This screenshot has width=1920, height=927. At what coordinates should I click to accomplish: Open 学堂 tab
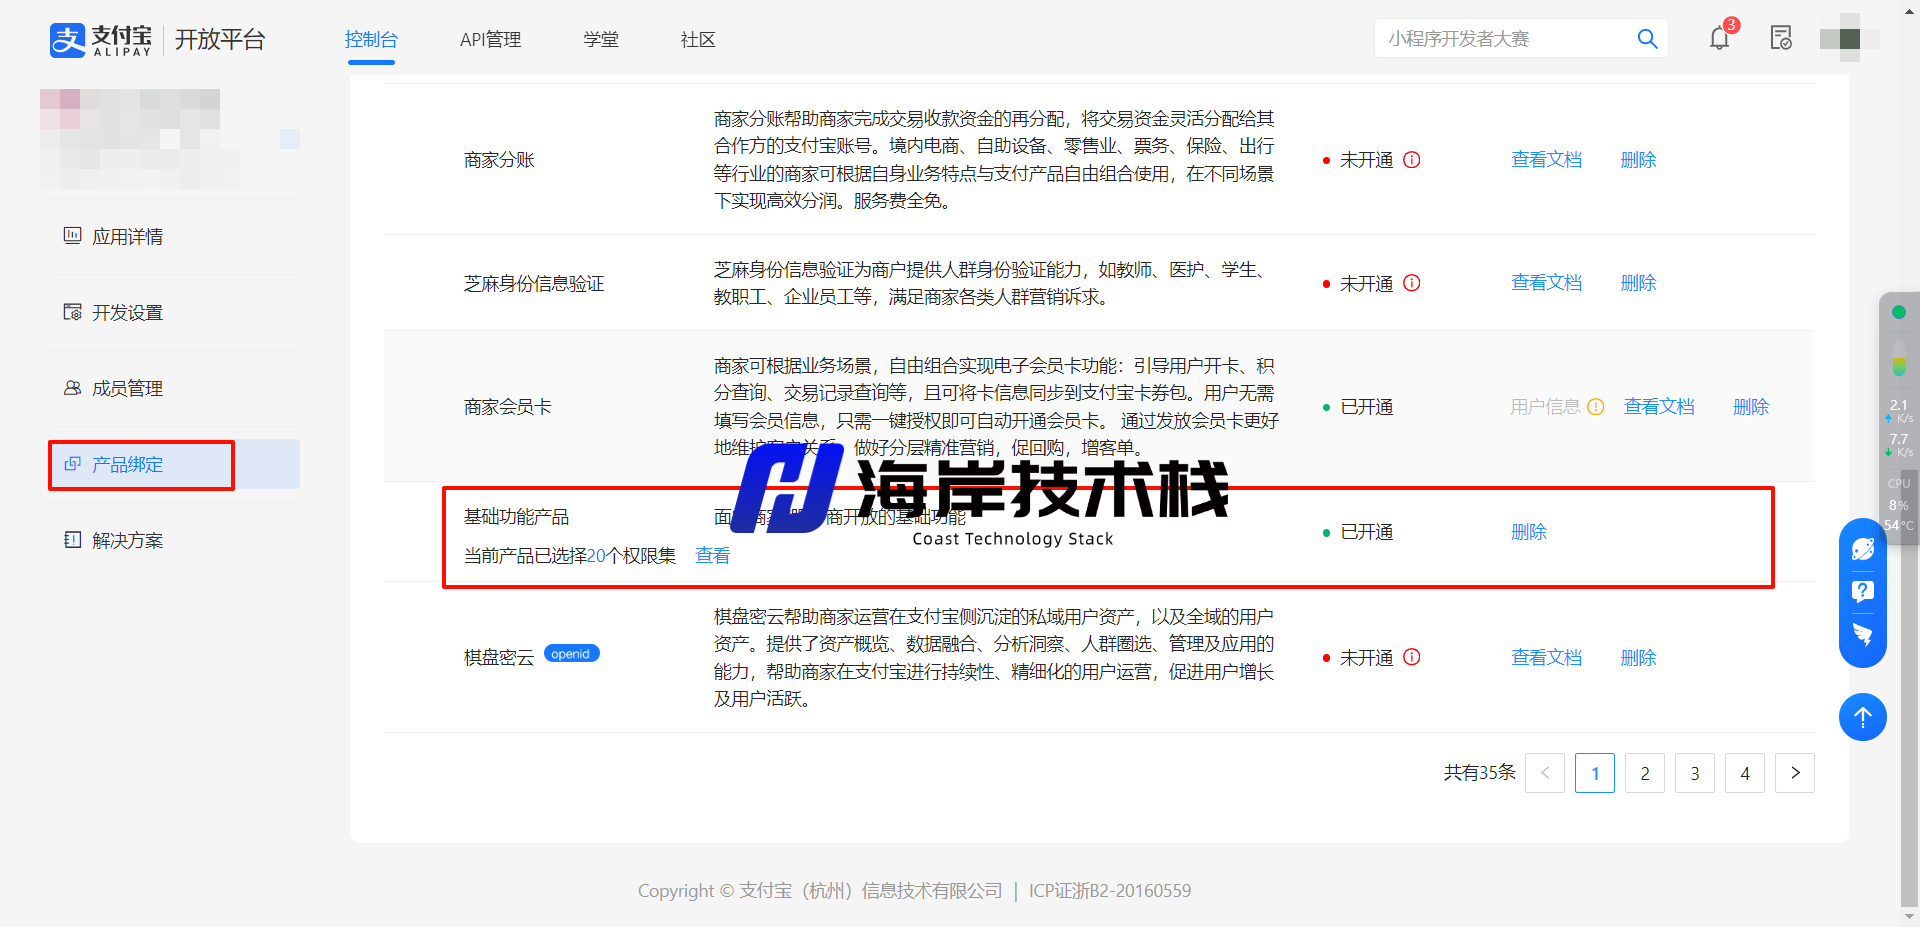coord(601,39)
